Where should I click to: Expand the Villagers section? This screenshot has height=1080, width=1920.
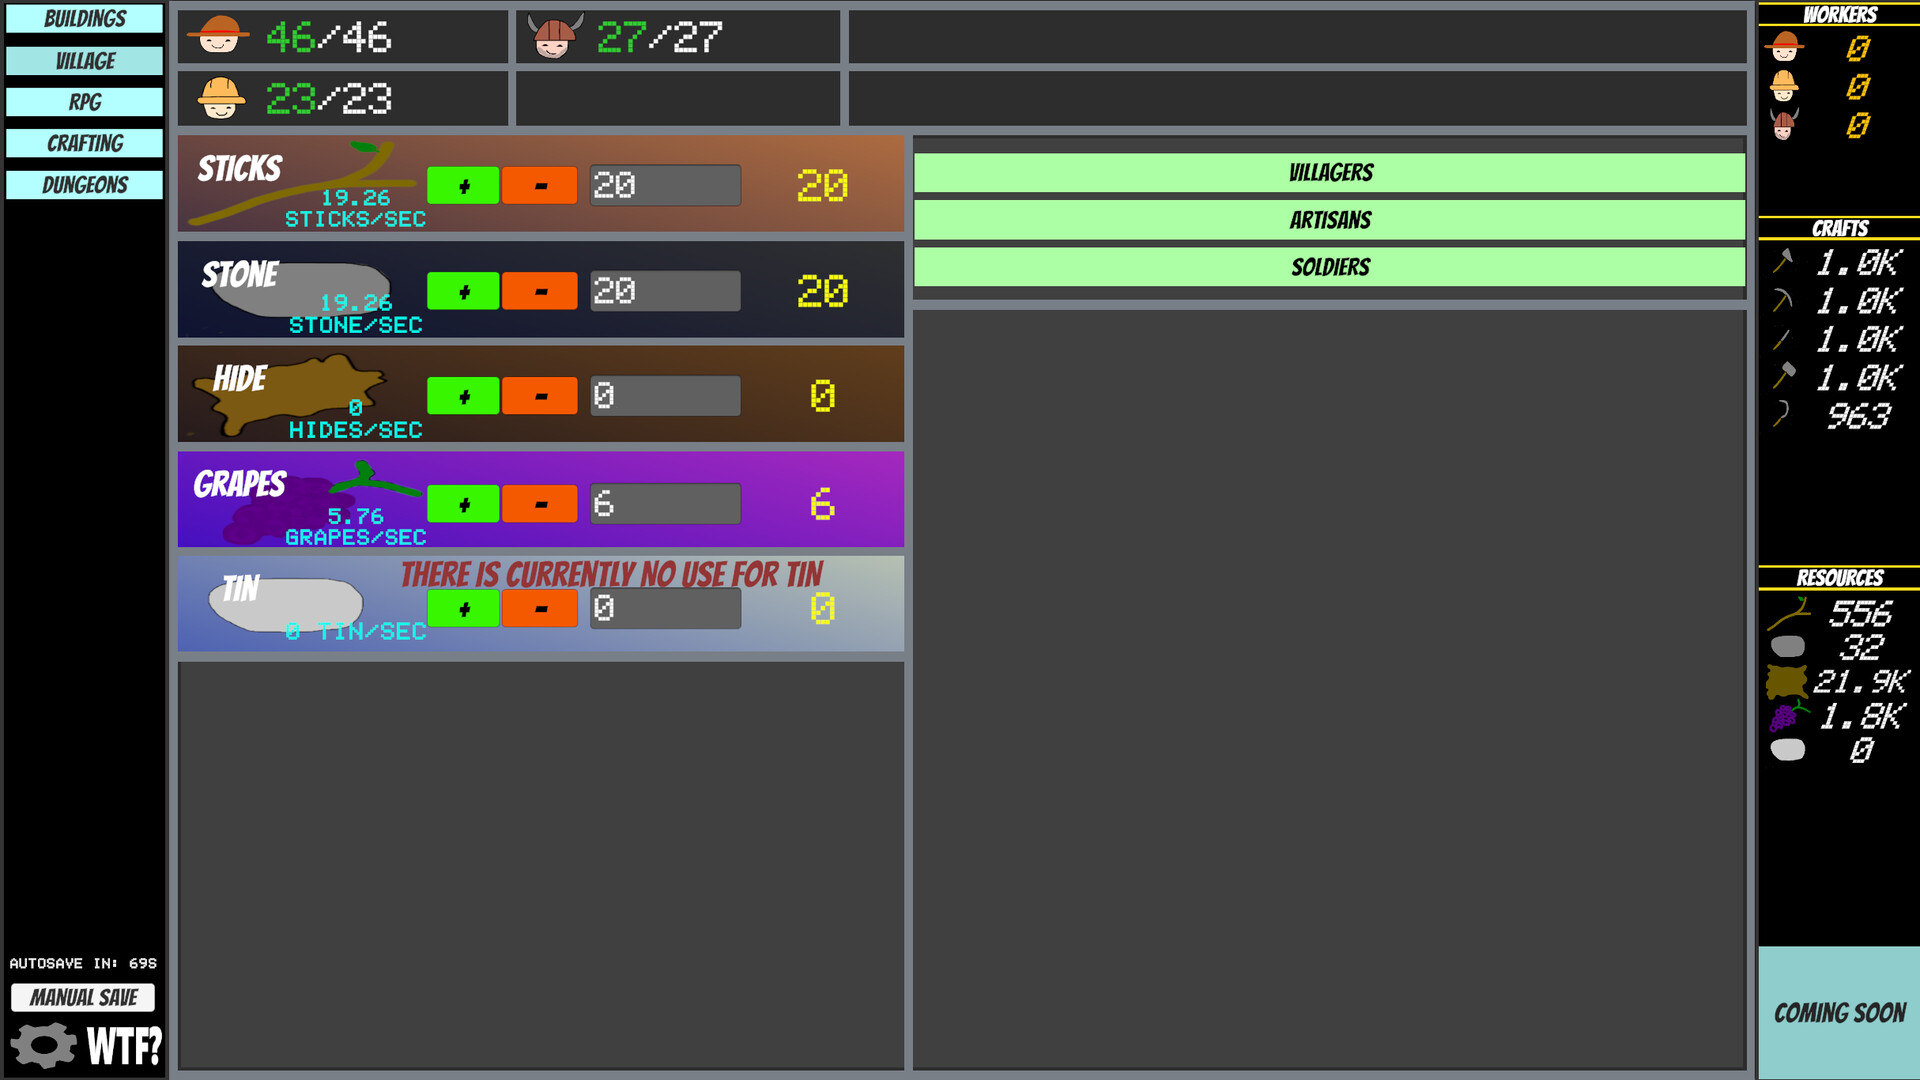point(1329,171)
